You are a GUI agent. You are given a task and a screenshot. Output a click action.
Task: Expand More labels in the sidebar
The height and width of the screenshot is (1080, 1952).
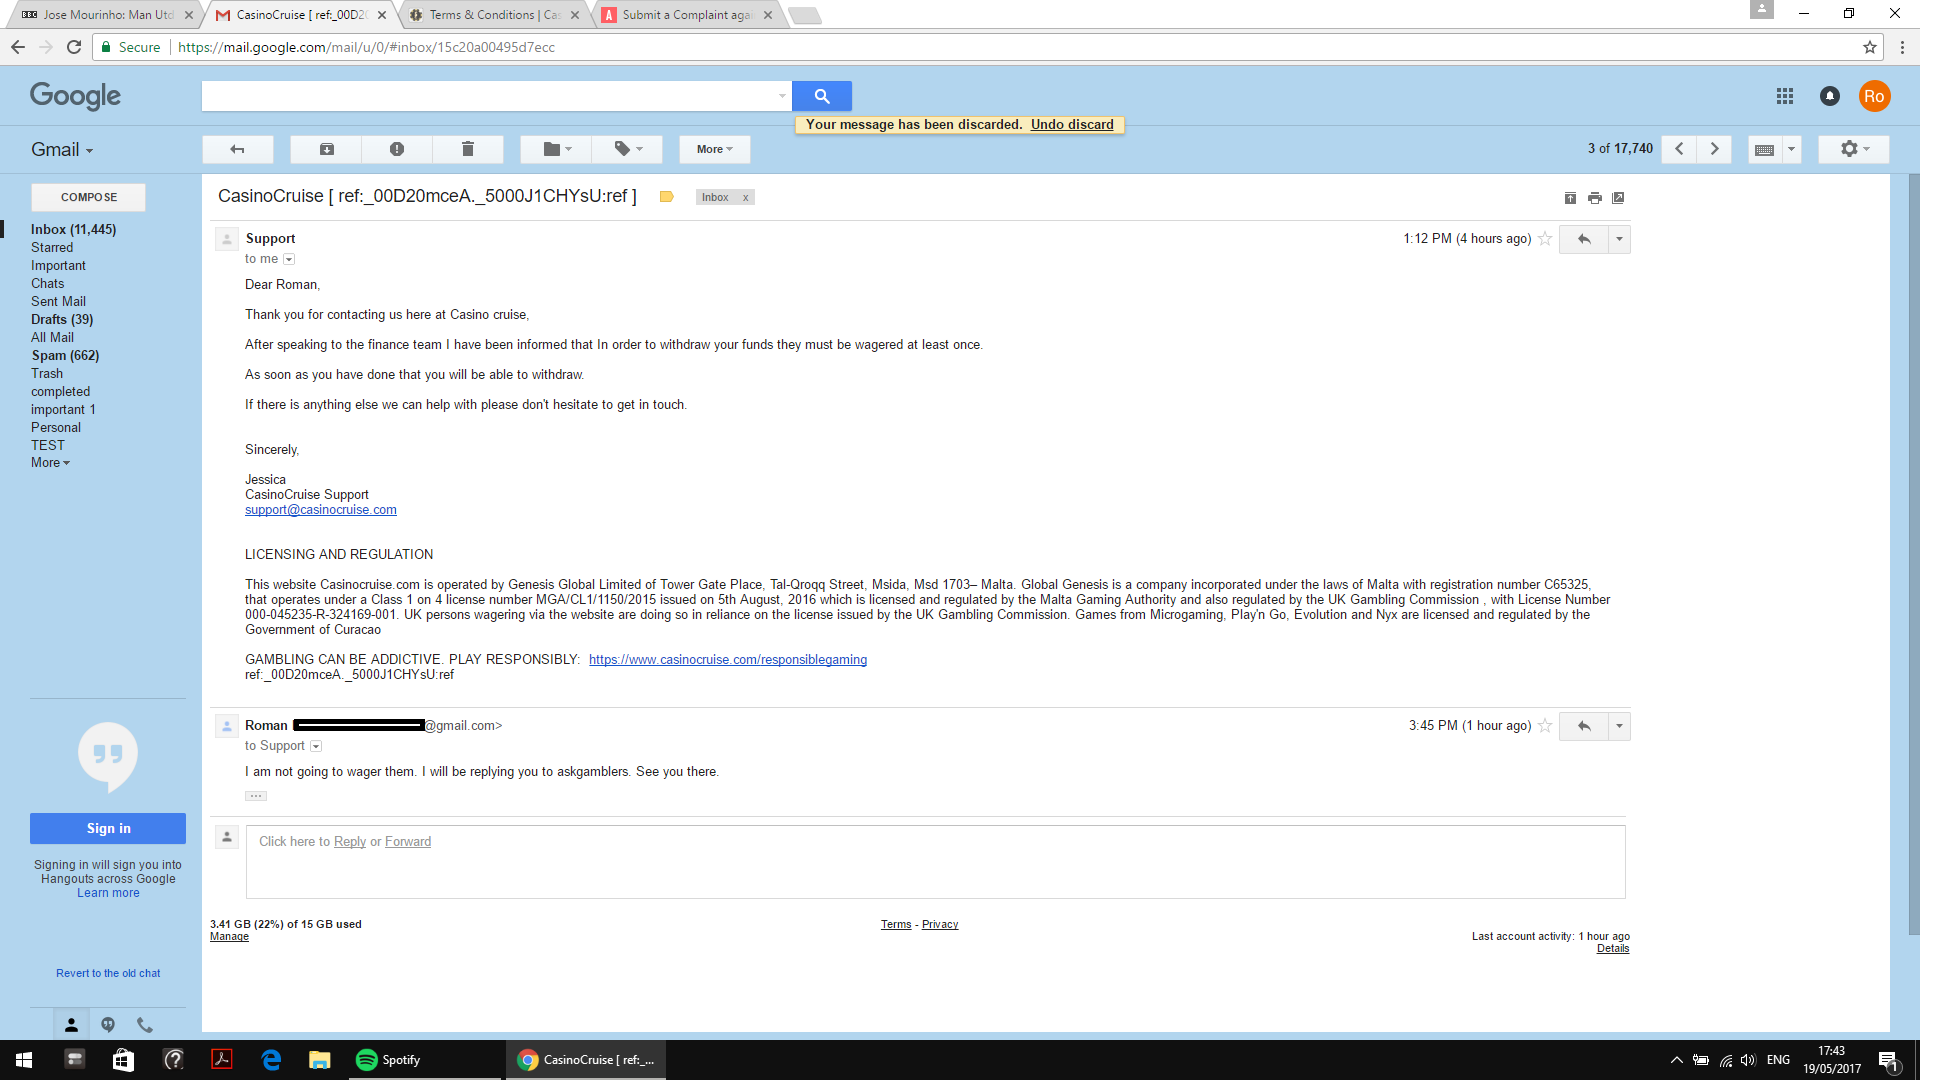(x=50, y=463)
